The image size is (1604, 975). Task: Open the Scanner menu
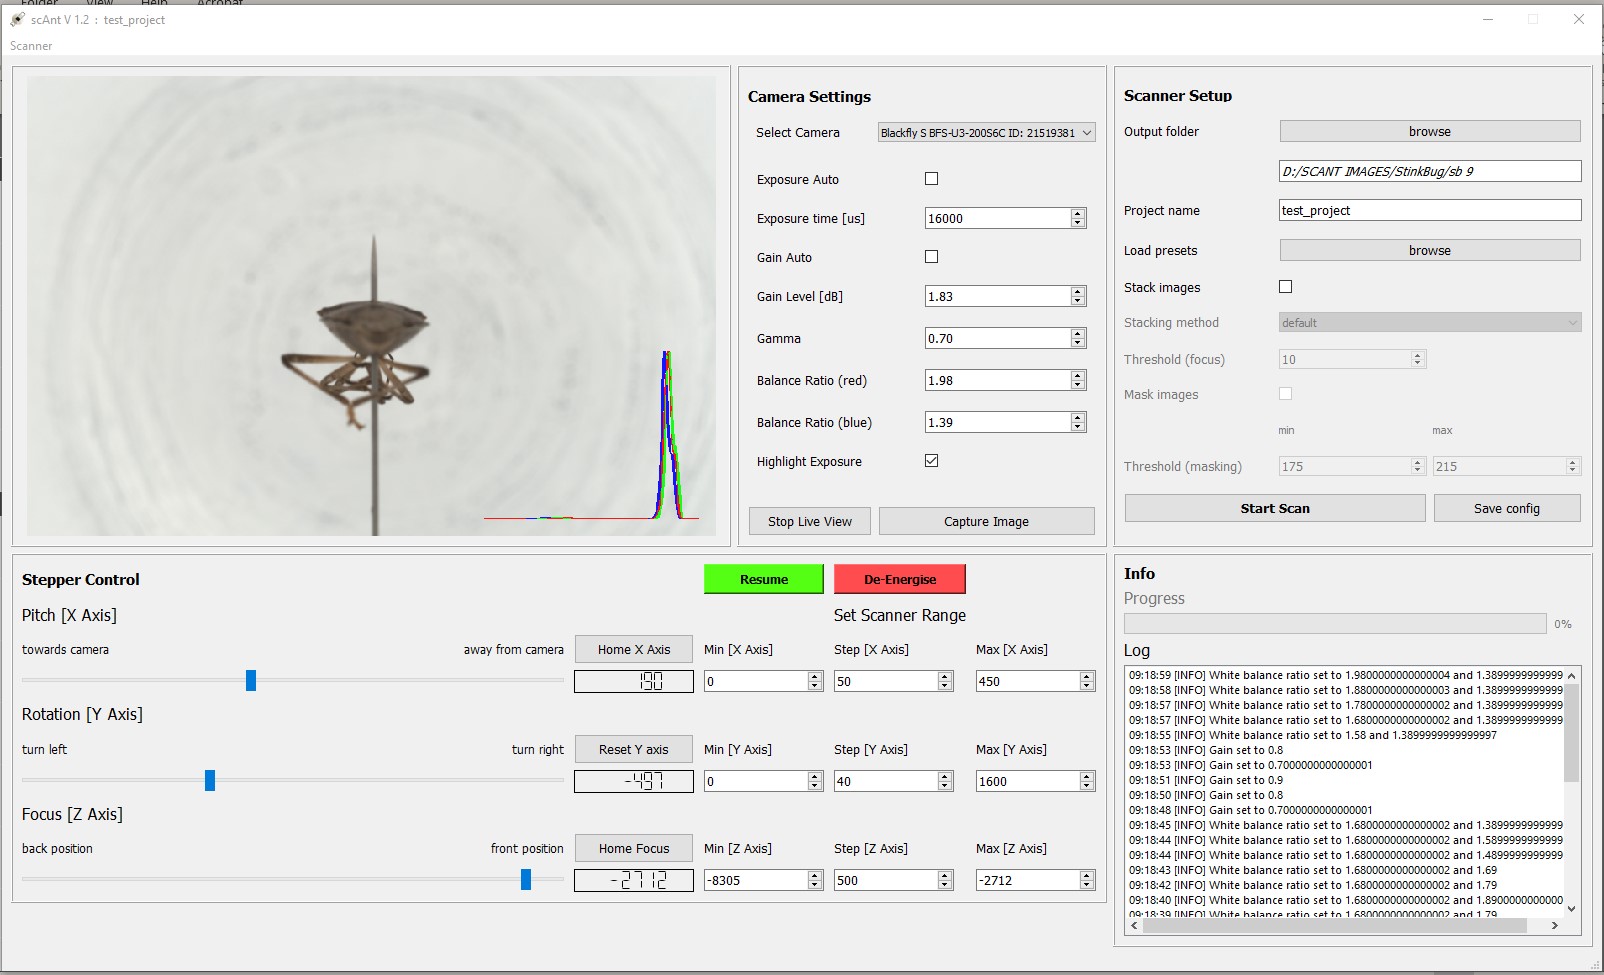(x=30, y=46)
